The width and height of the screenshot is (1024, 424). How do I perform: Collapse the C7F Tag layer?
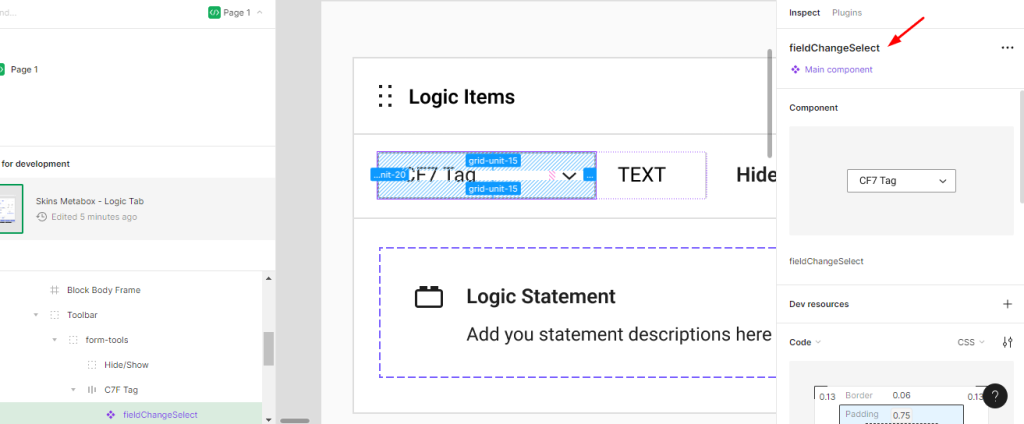[x=73, y=390]
